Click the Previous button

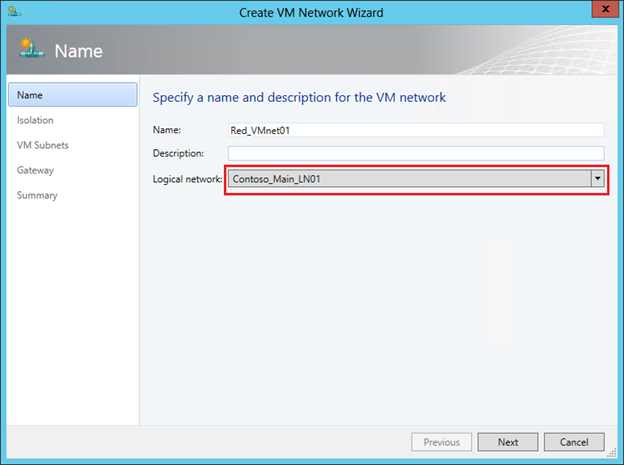click(x=441, y=442)
